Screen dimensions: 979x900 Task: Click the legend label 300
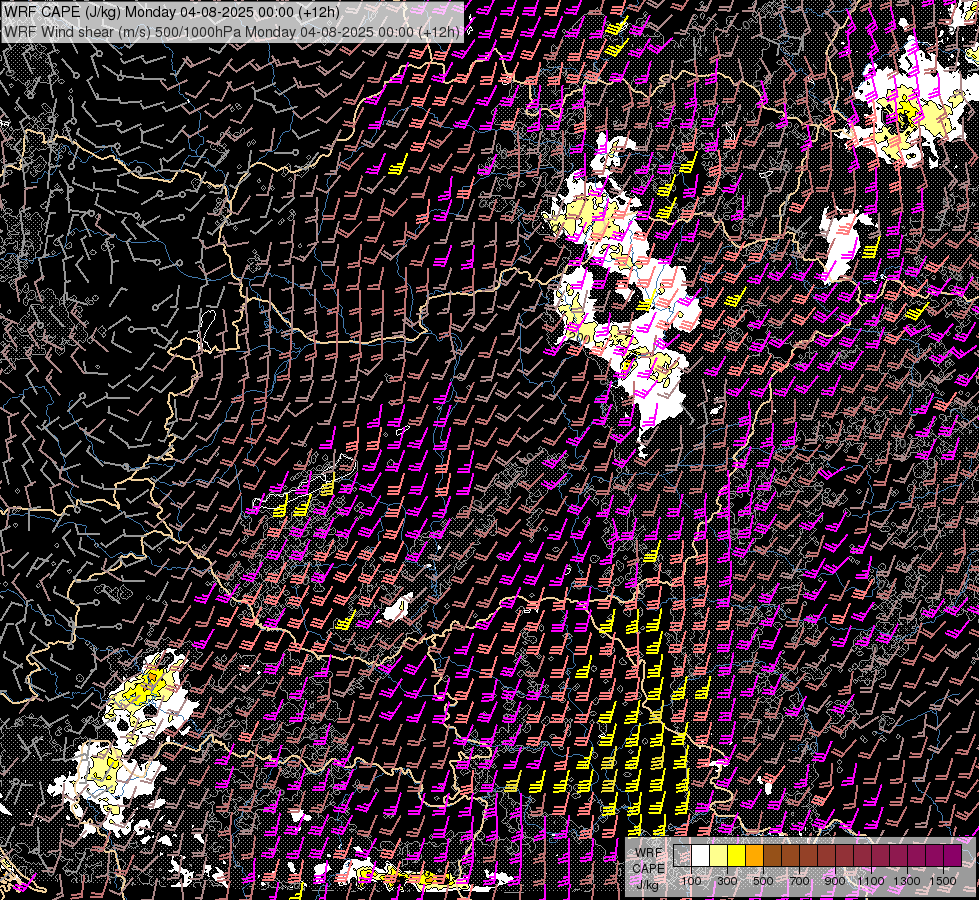click(x=727, y=881)
